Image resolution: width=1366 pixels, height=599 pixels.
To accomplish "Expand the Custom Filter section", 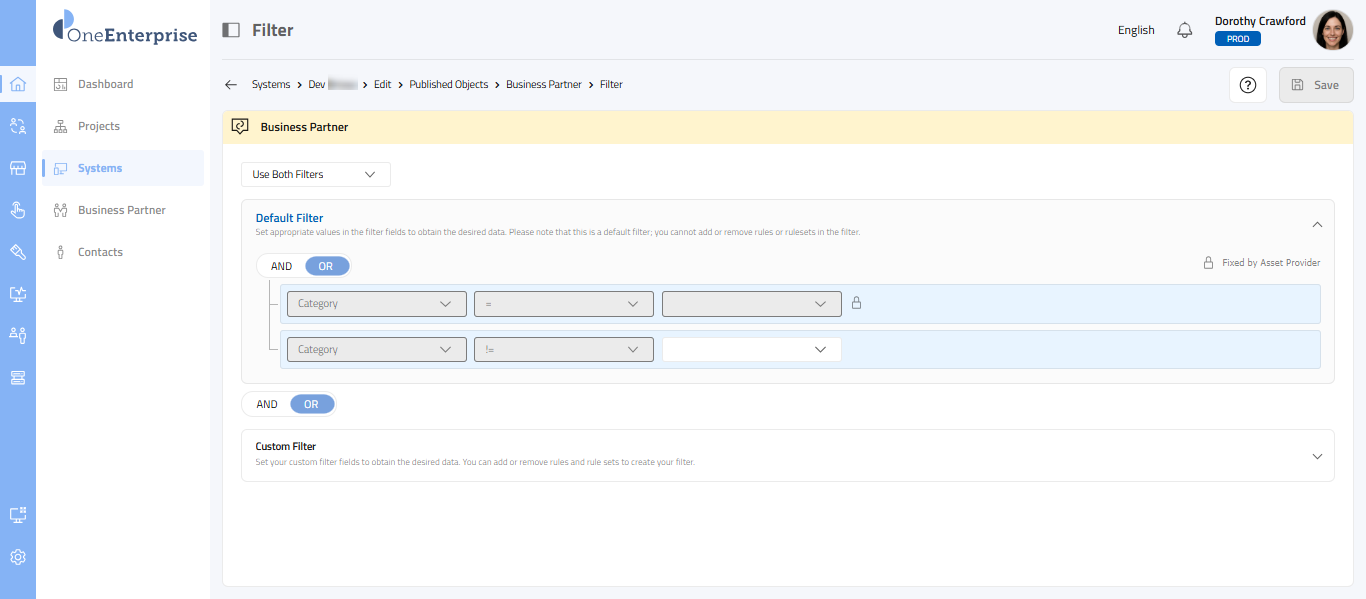I will (1316, 456).
